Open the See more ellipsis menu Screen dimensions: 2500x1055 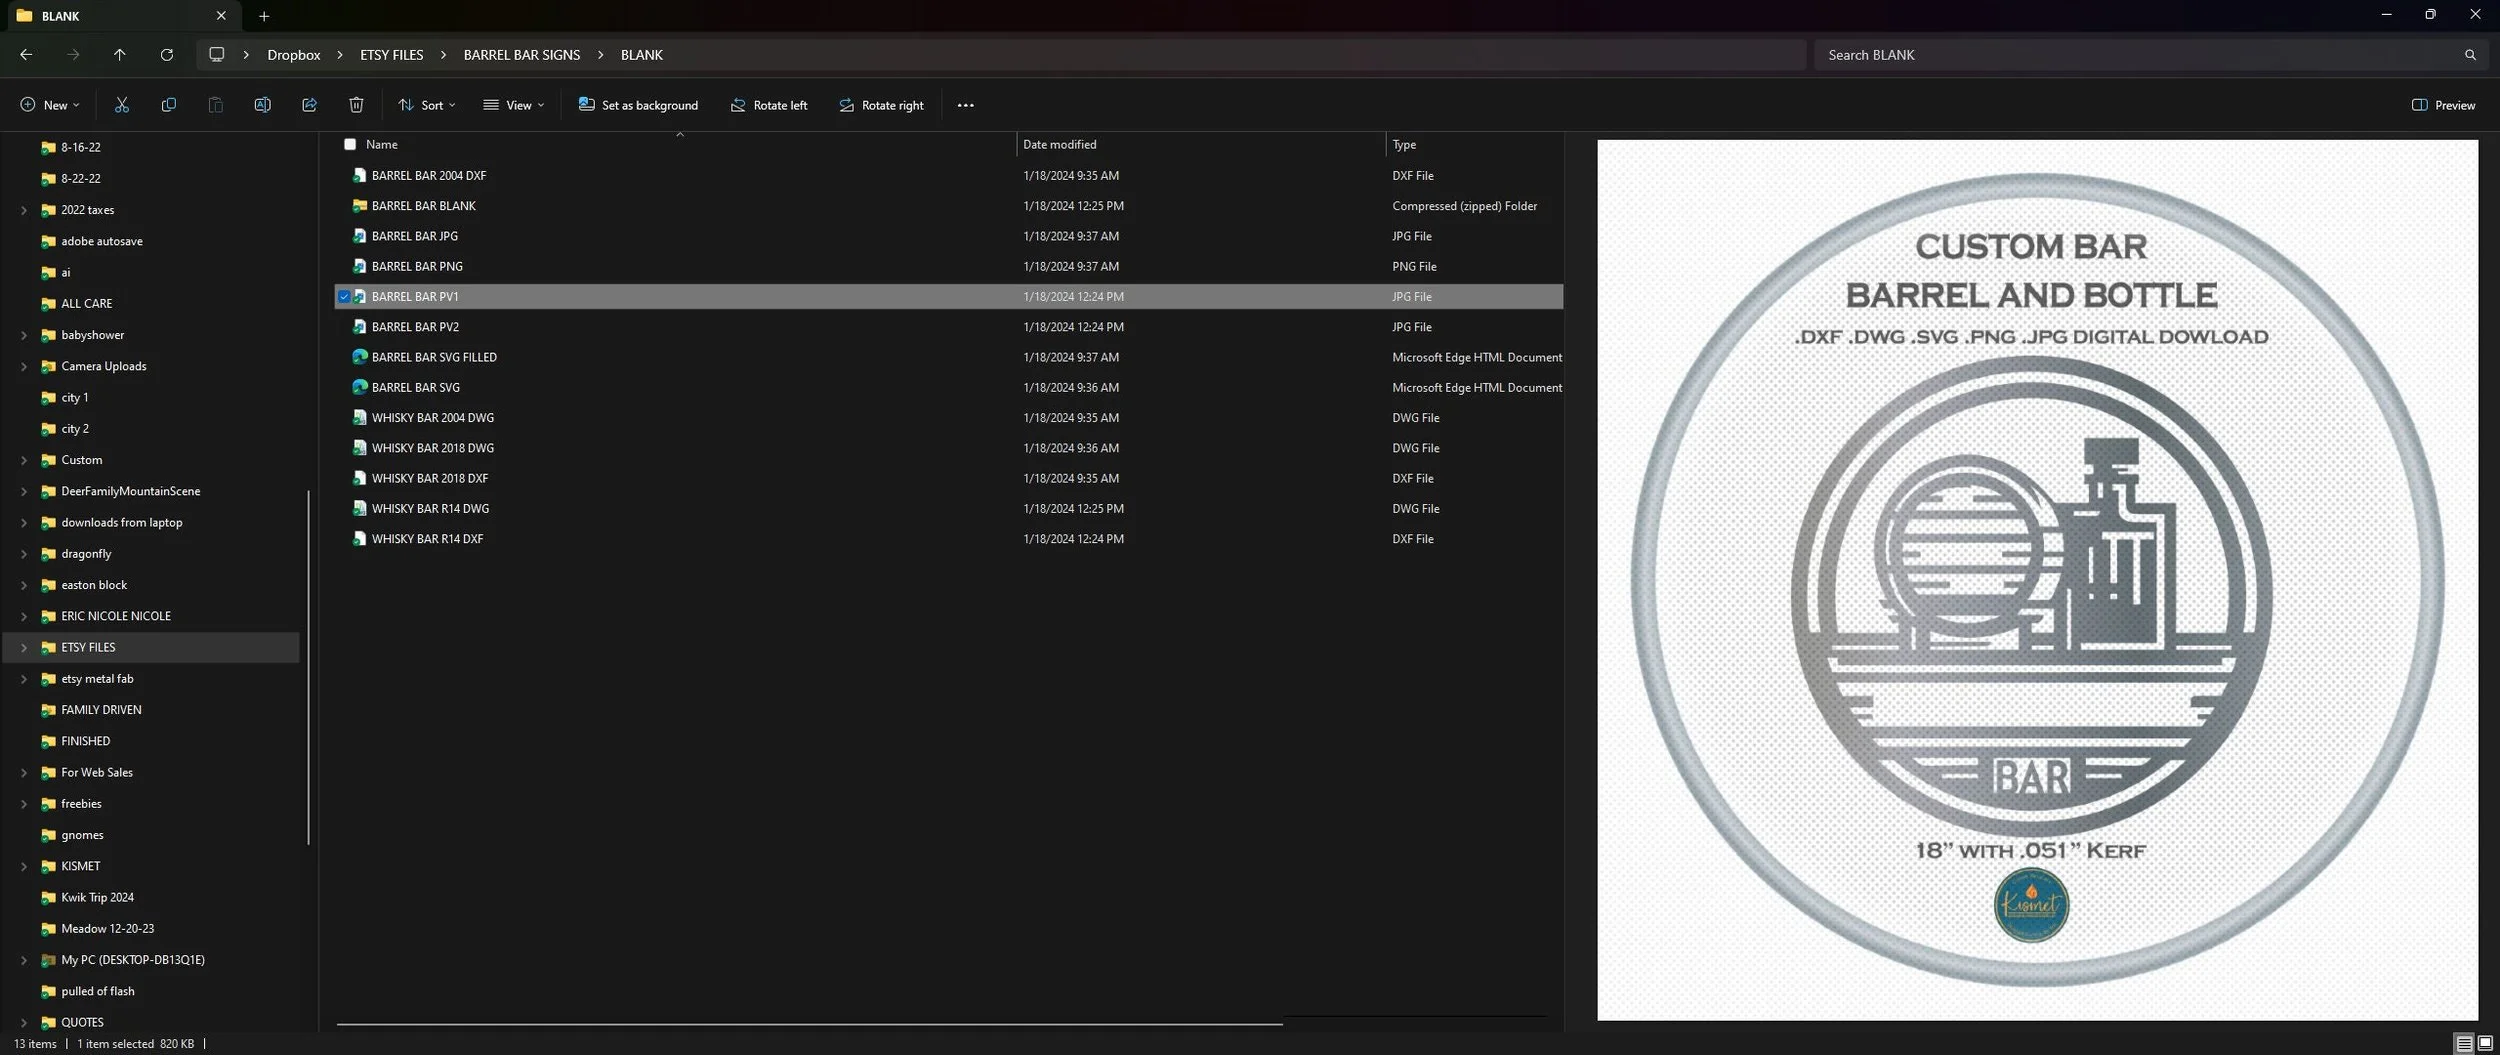click(x=965, y=105)
